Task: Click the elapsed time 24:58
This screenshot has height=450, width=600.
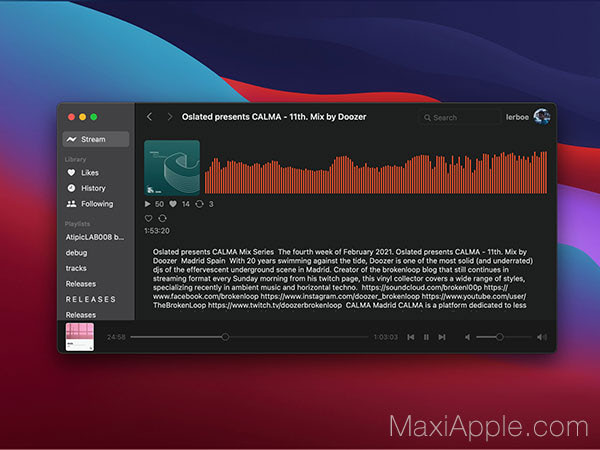Action: coord(116,337)
